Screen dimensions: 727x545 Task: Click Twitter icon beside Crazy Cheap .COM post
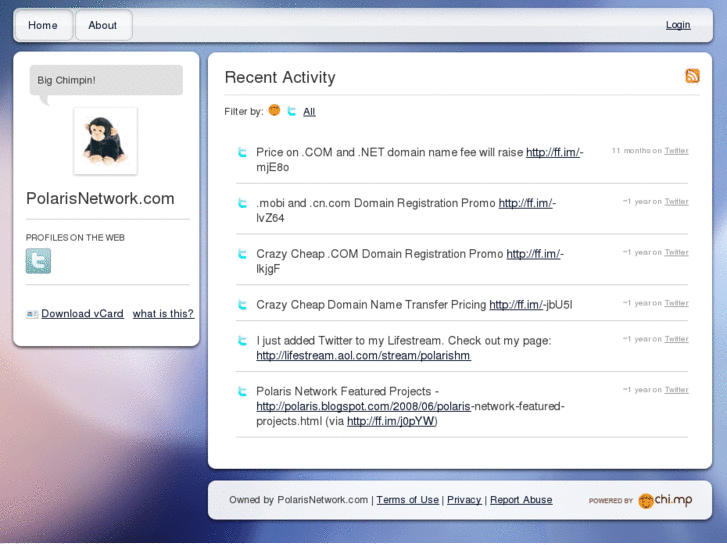click(242, 254)
